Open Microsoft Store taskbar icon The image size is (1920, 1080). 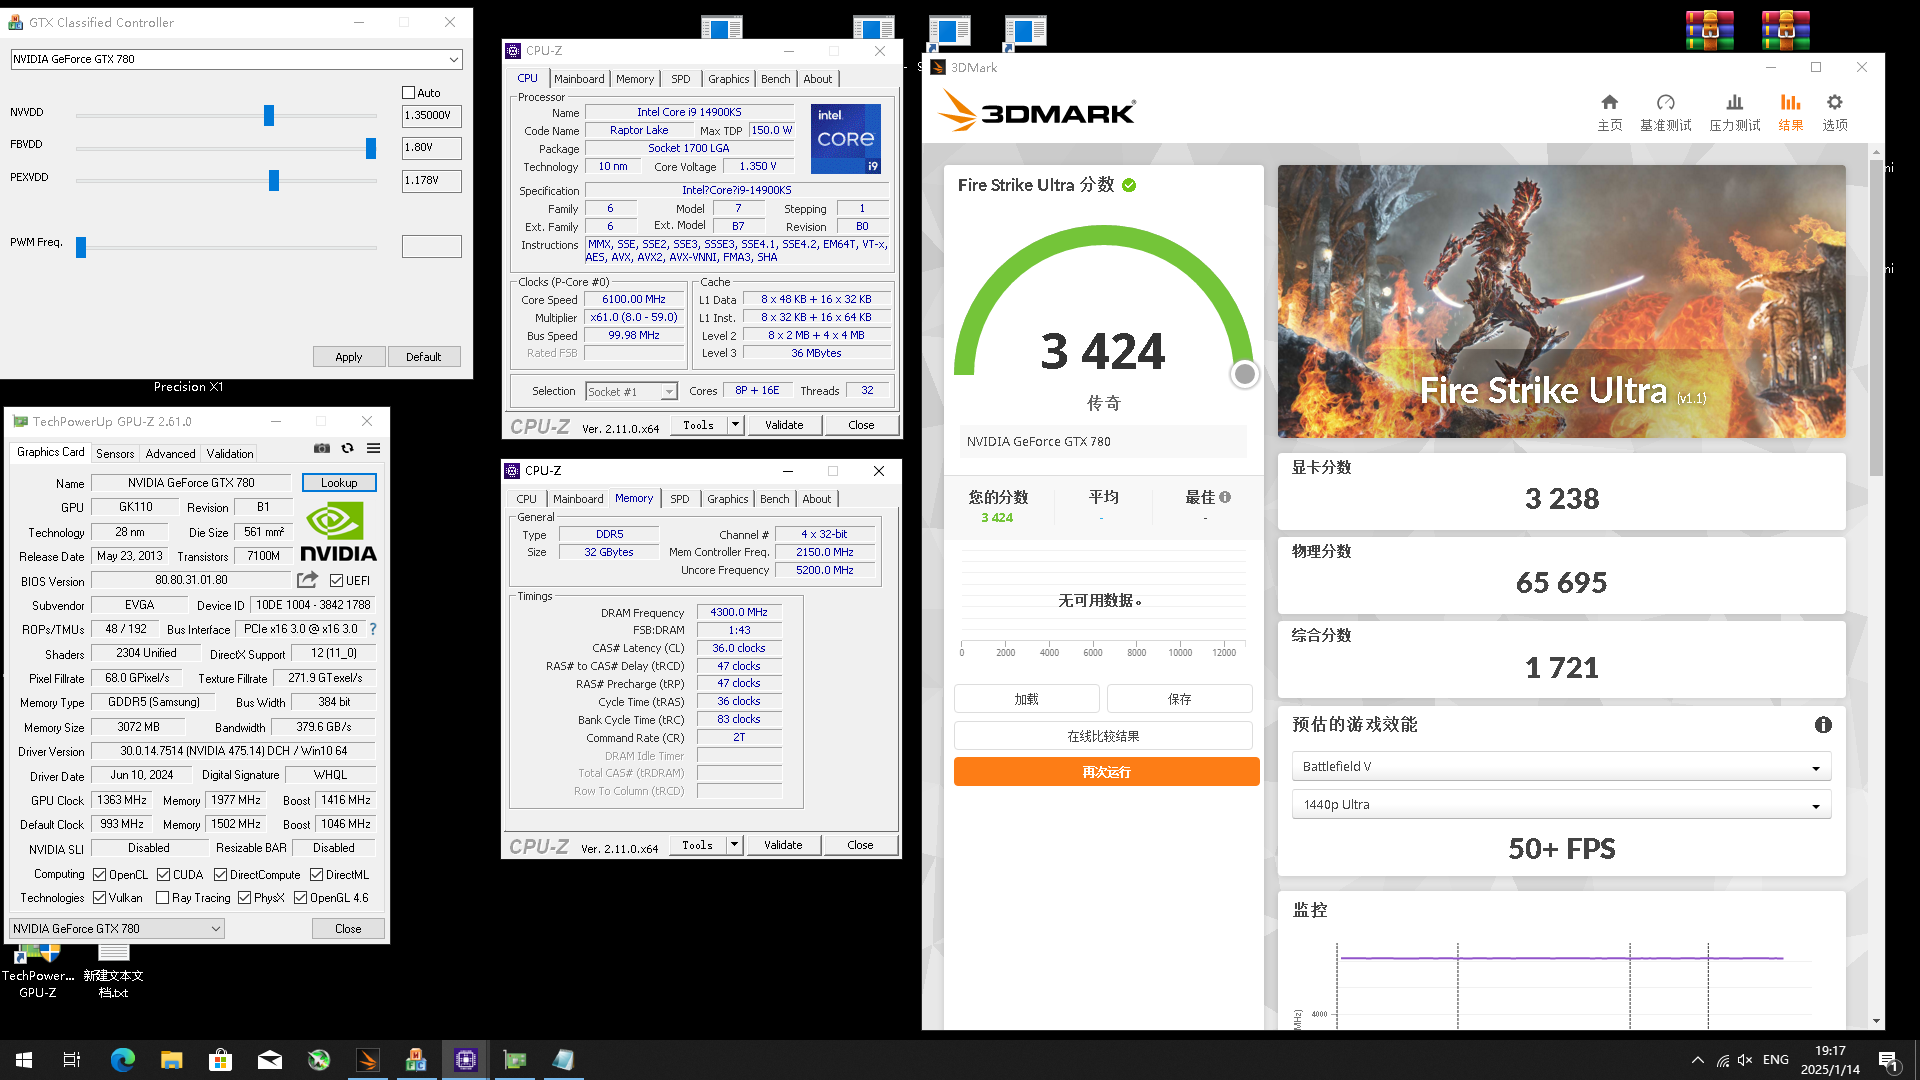click(220, 1060)
